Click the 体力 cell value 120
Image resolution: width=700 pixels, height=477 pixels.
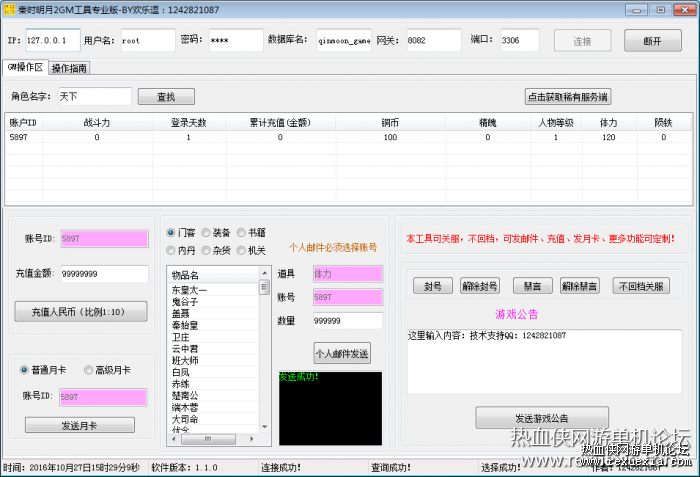coord(608,137)
